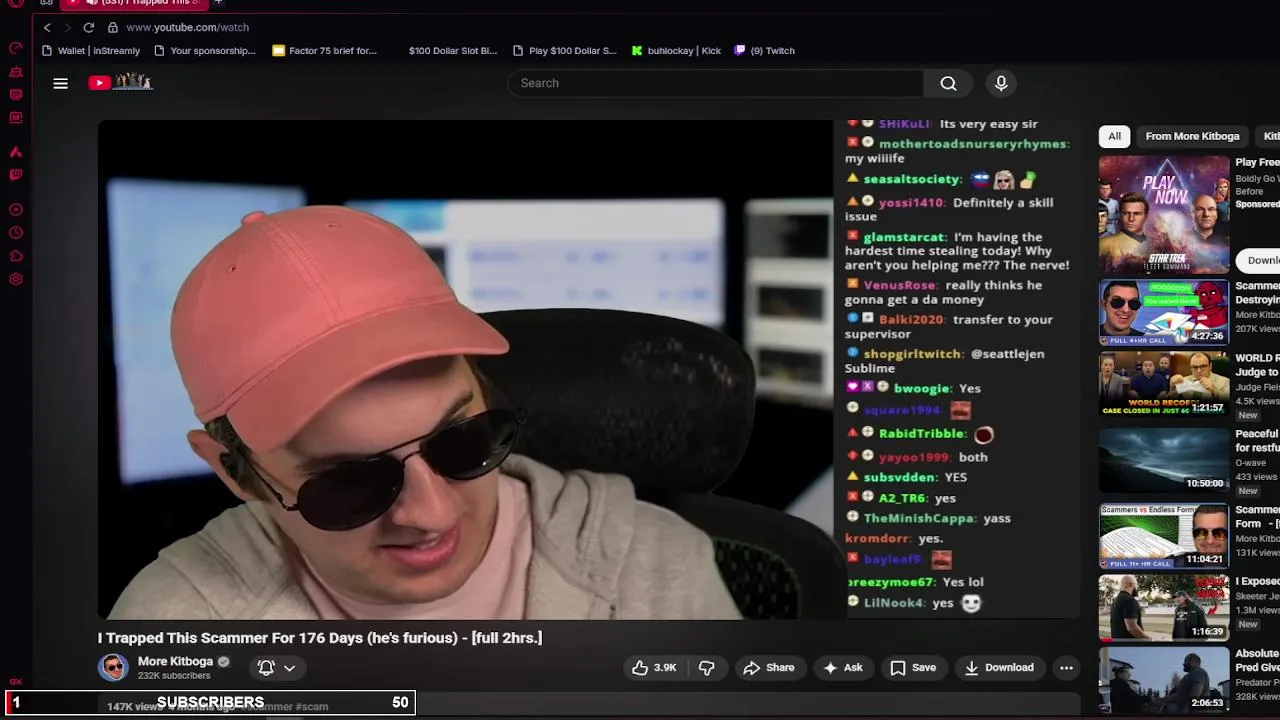Open Extensions cube icon in sidebar
The width and height of the screenshot is (1280, 720).
pyautogui.click(x=16, y=256)
